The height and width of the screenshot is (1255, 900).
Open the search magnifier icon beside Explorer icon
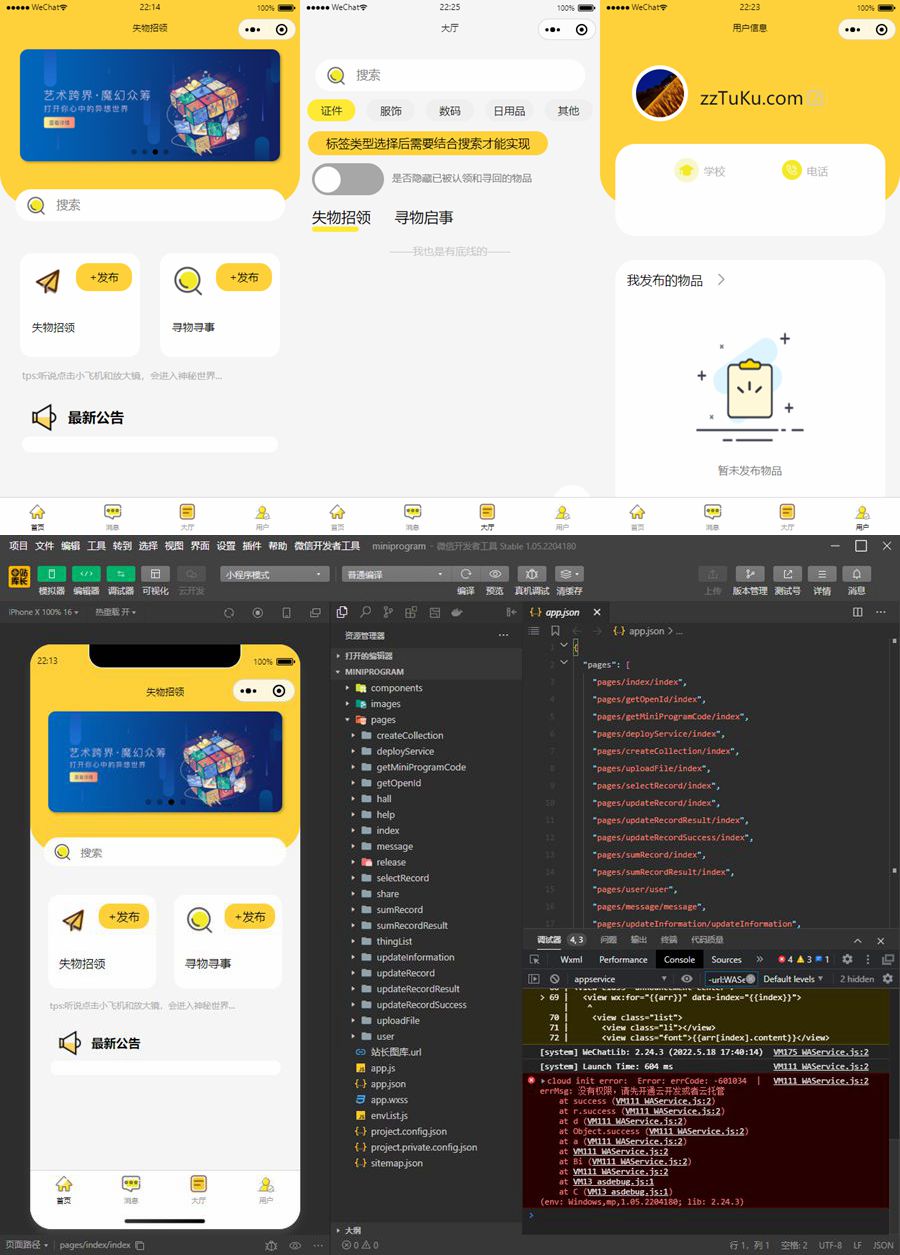(365, 612)
